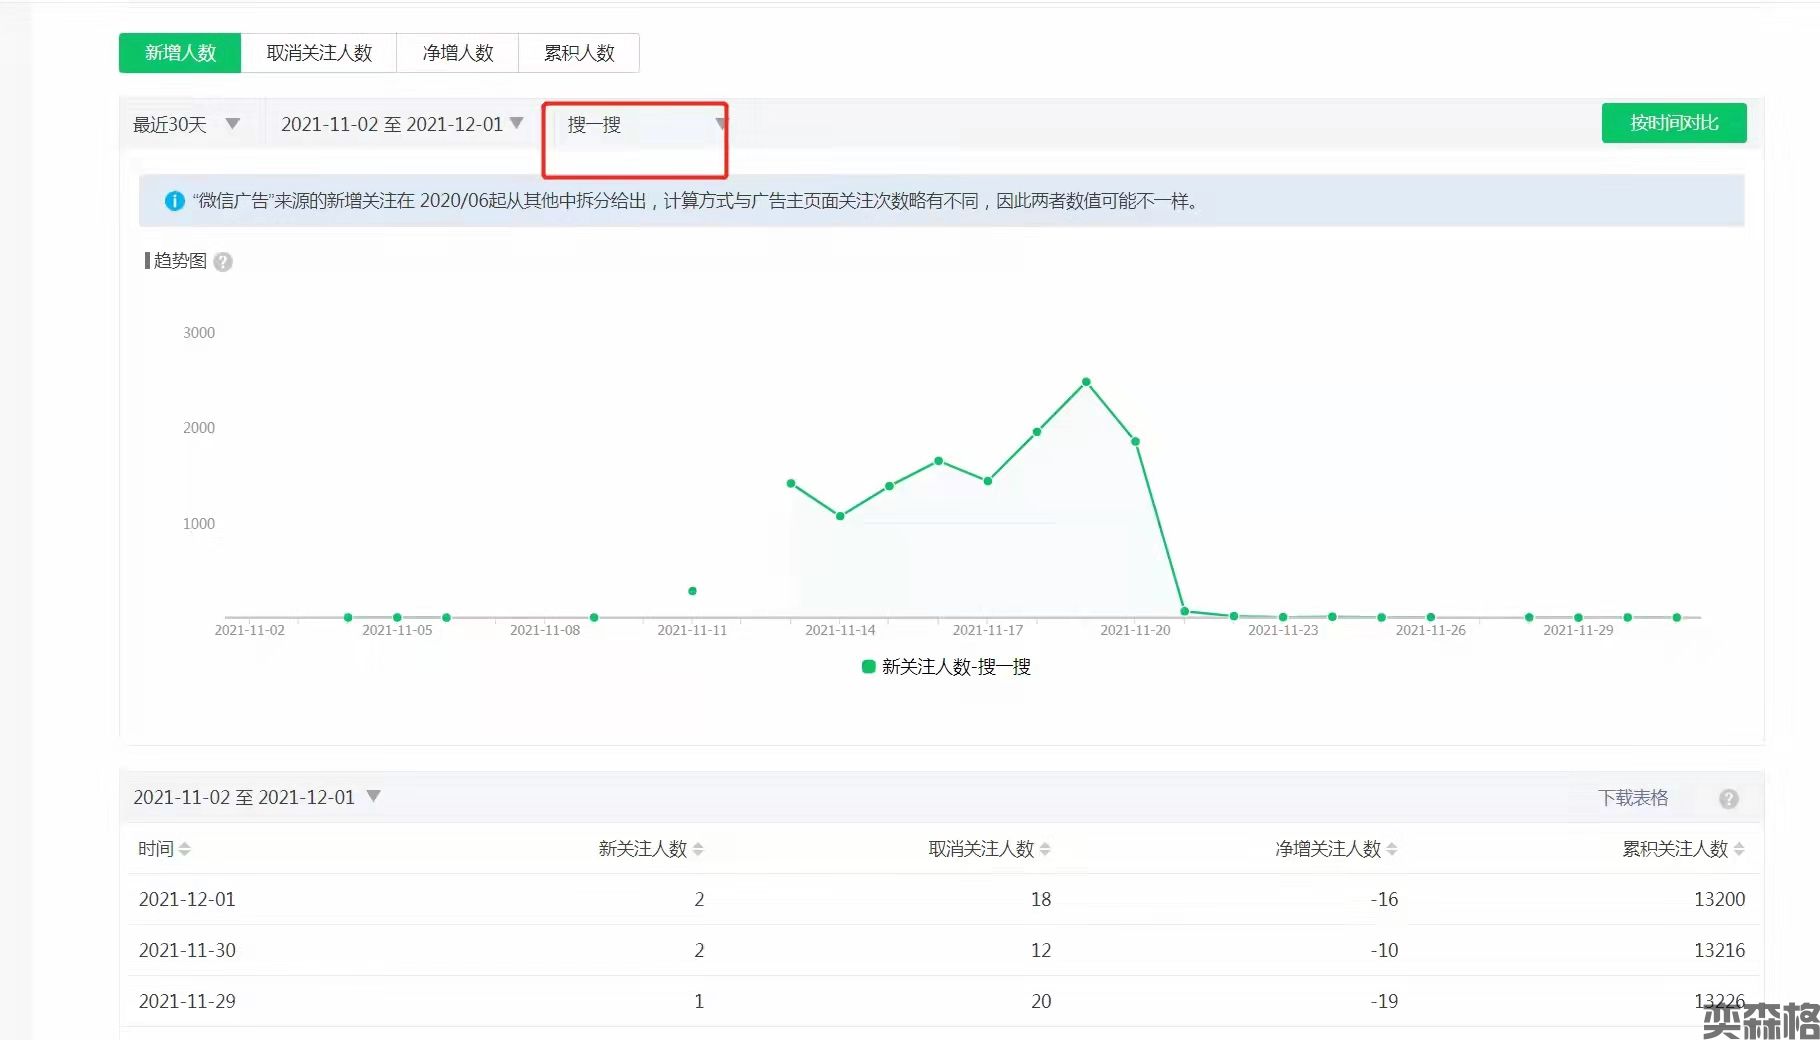Click the peak data point on the chart
The height and width of the screenshot is (1040, 1820).
[1086, 382]
